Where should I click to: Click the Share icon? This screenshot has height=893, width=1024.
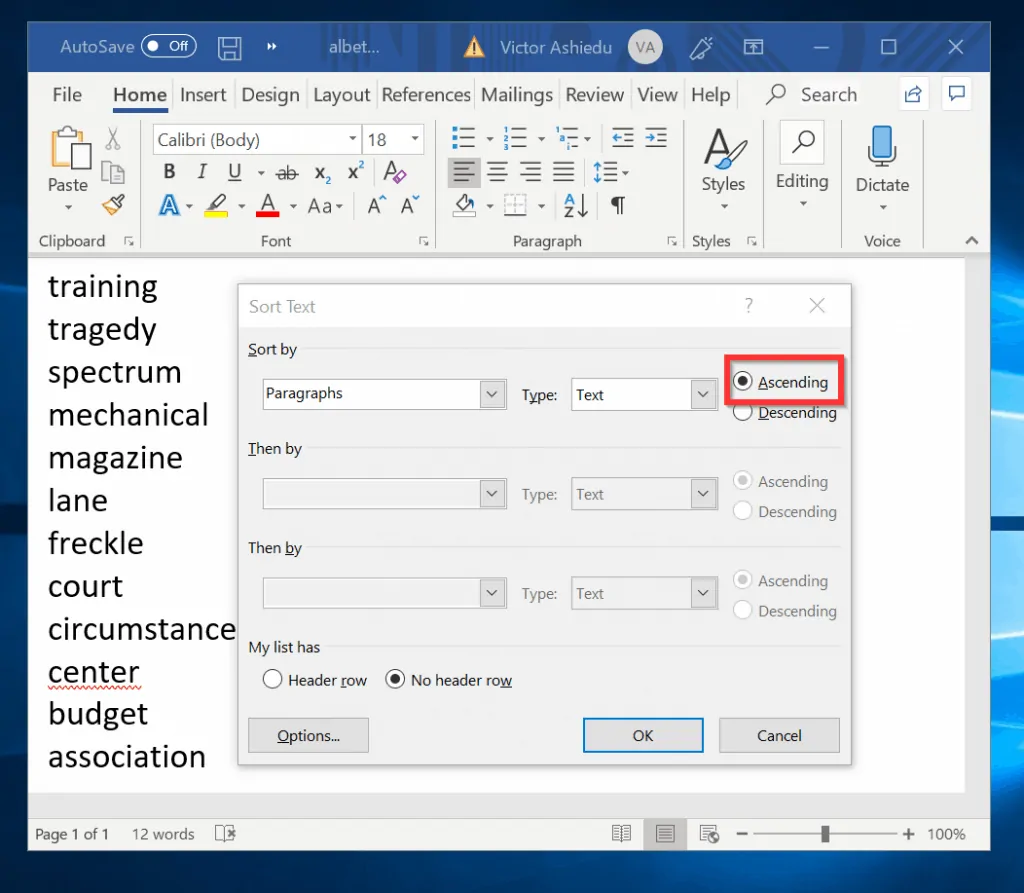coord(913,94)
